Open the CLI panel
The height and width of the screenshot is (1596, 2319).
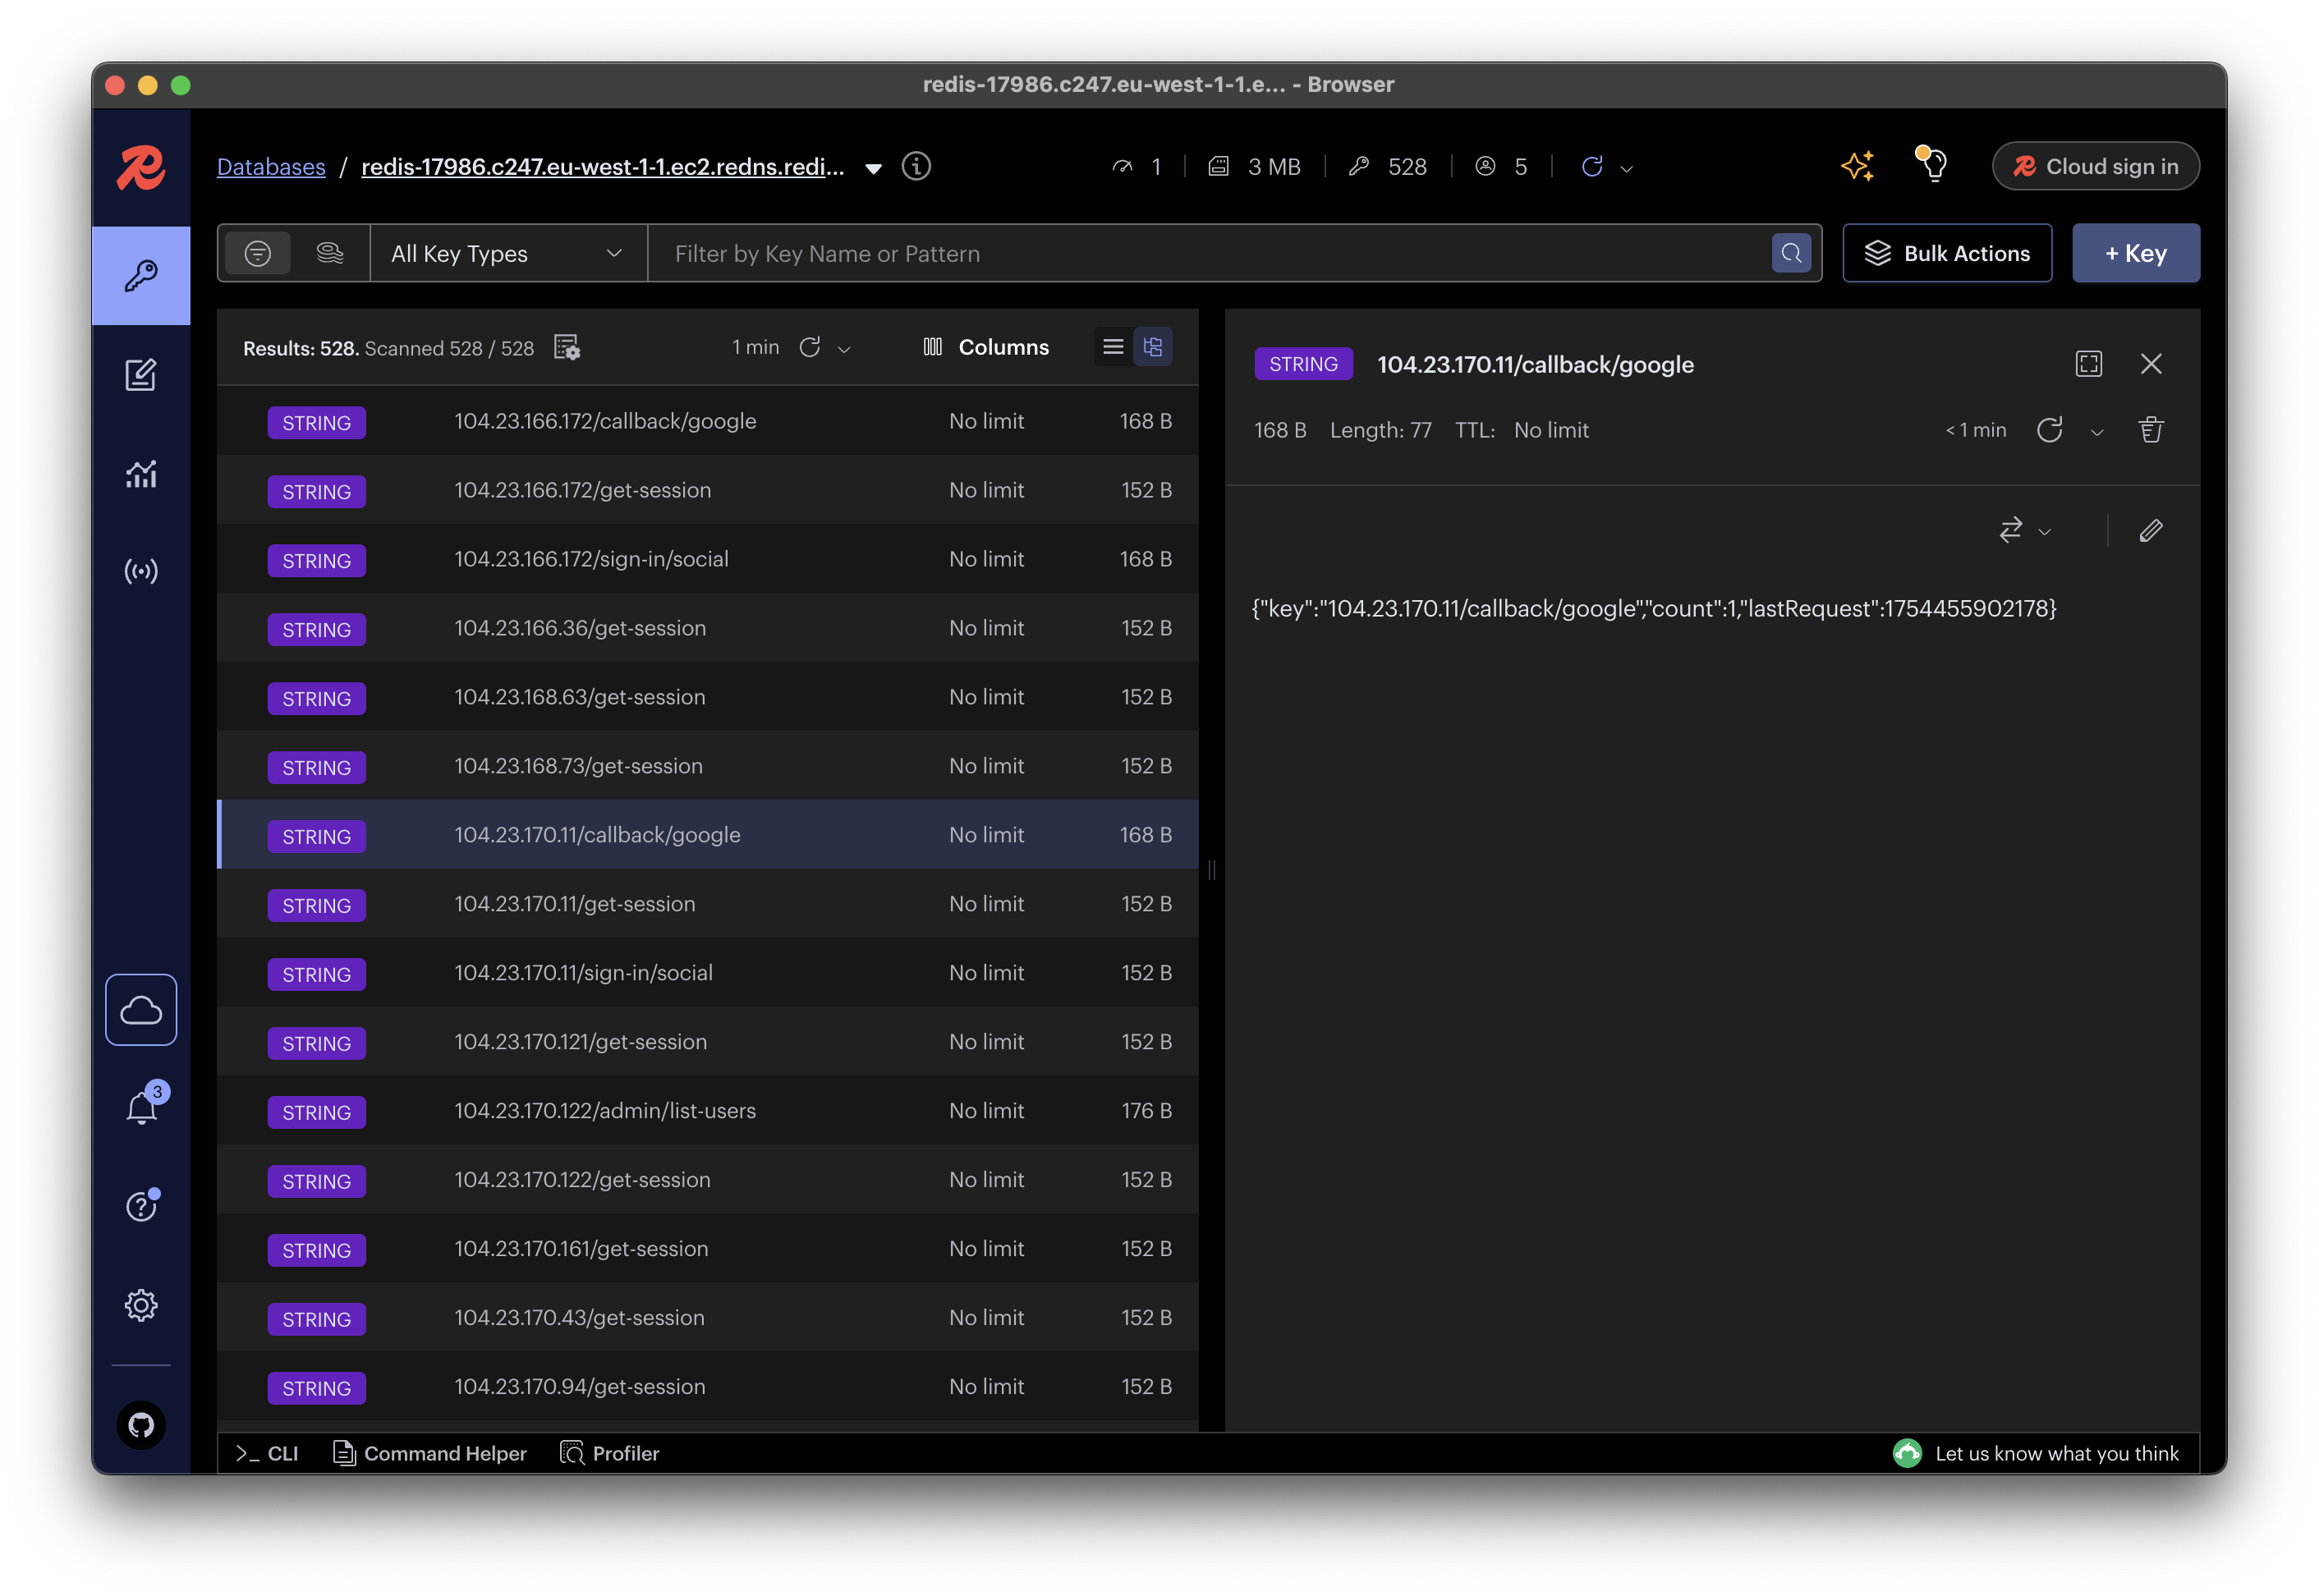[267, 1453]
